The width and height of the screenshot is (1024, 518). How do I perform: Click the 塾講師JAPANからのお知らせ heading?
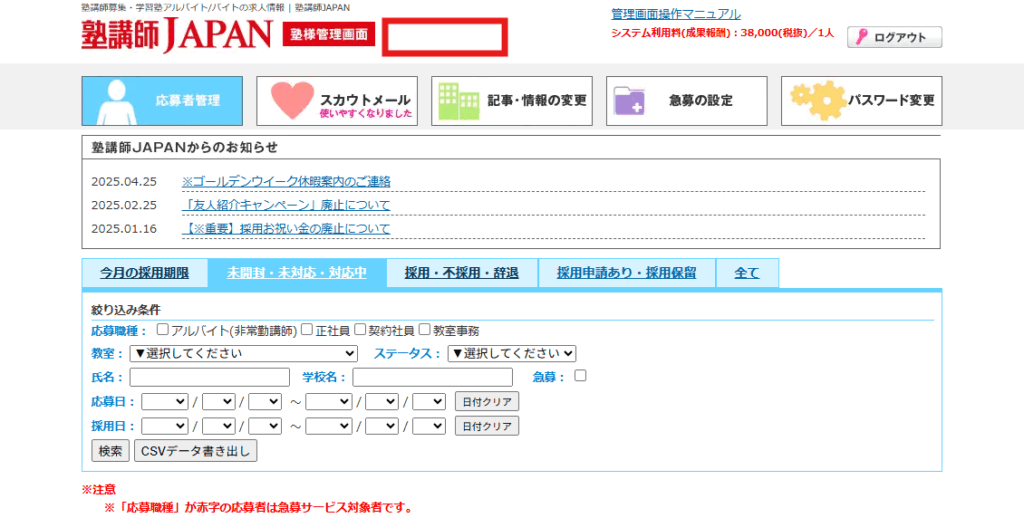point(185,148)
